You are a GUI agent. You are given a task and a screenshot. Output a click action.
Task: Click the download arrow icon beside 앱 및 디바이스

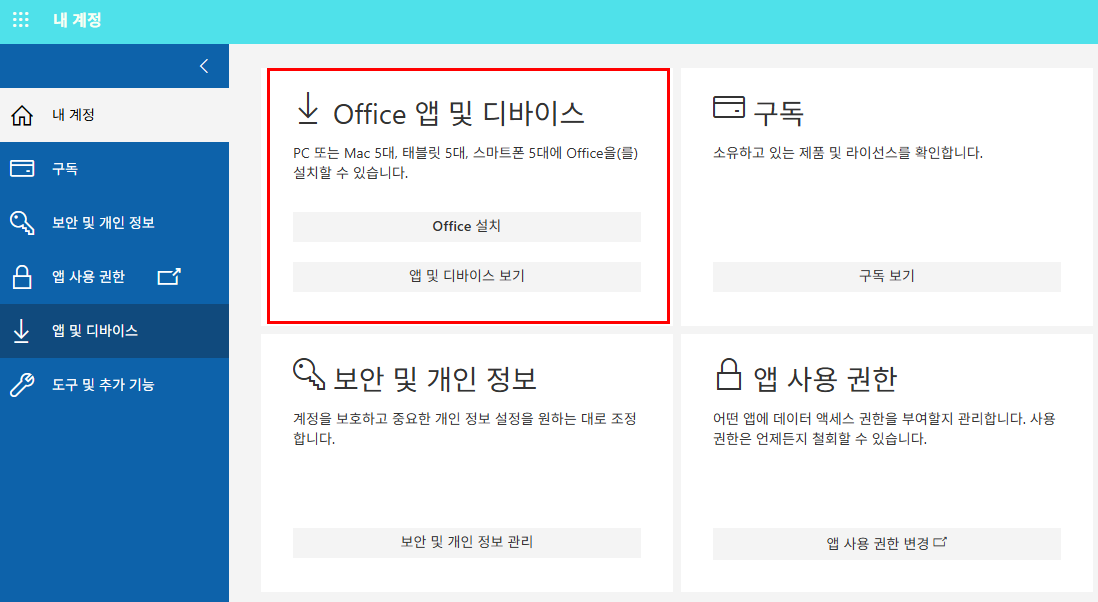22,330
